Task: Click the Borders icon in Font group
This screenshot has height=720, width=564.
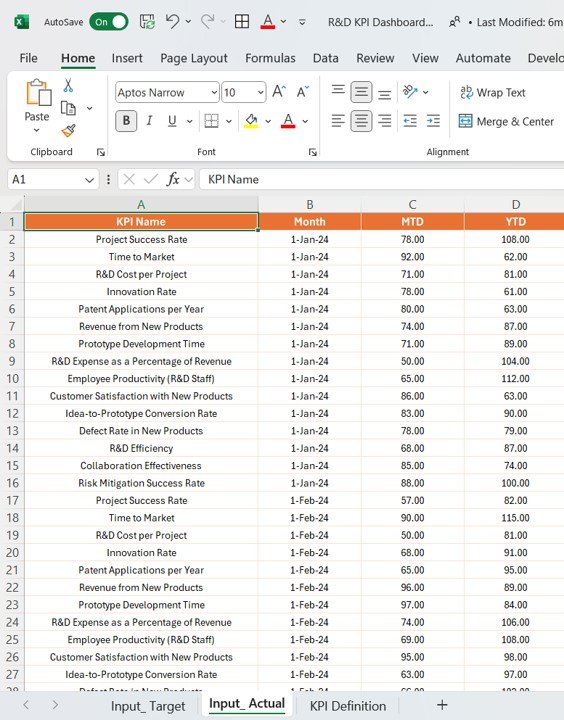Action: pos(211,121)
